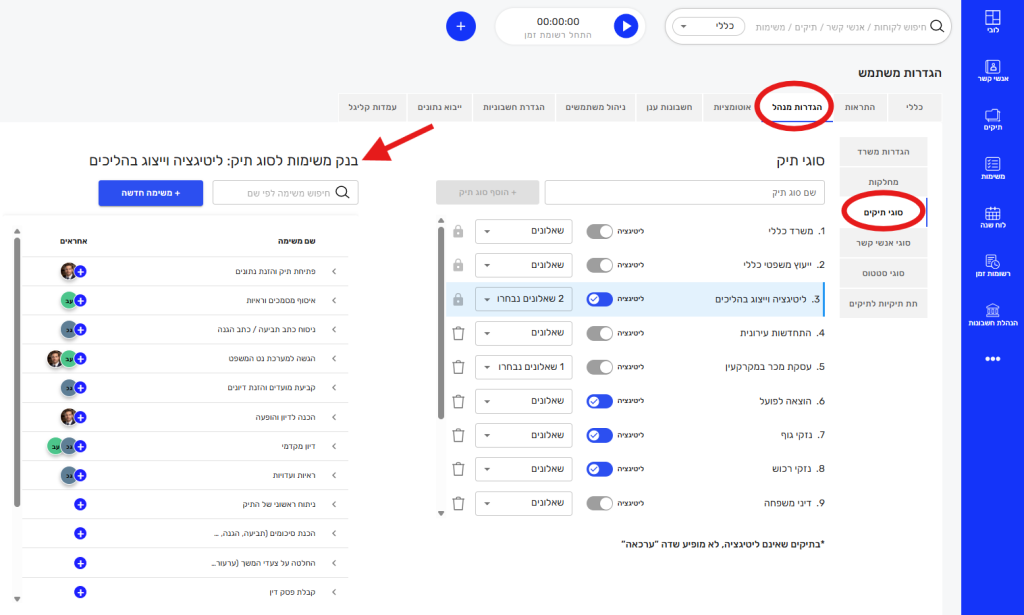The width and height of the screenshot is (1024, 615).
Task: Go to תיקים cases sidebar icon
Action: 992,120
